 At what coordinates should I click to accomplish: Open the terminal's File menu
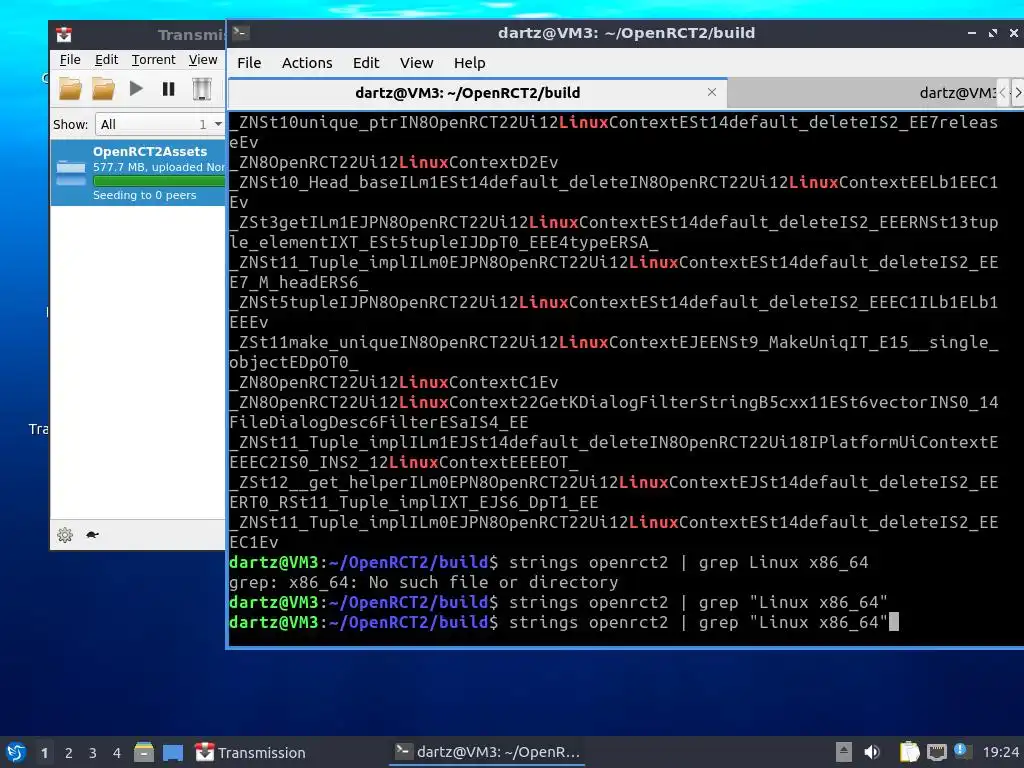[249, 63]
